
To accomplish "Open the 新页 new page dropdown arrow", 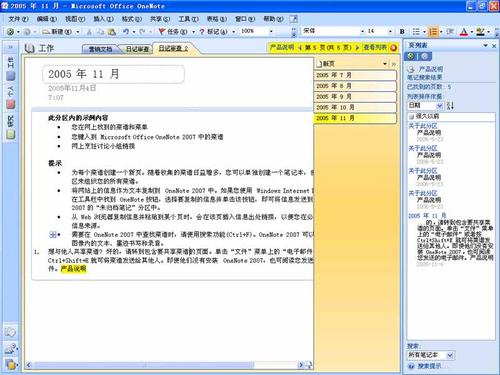I will (x=385, y=64).
